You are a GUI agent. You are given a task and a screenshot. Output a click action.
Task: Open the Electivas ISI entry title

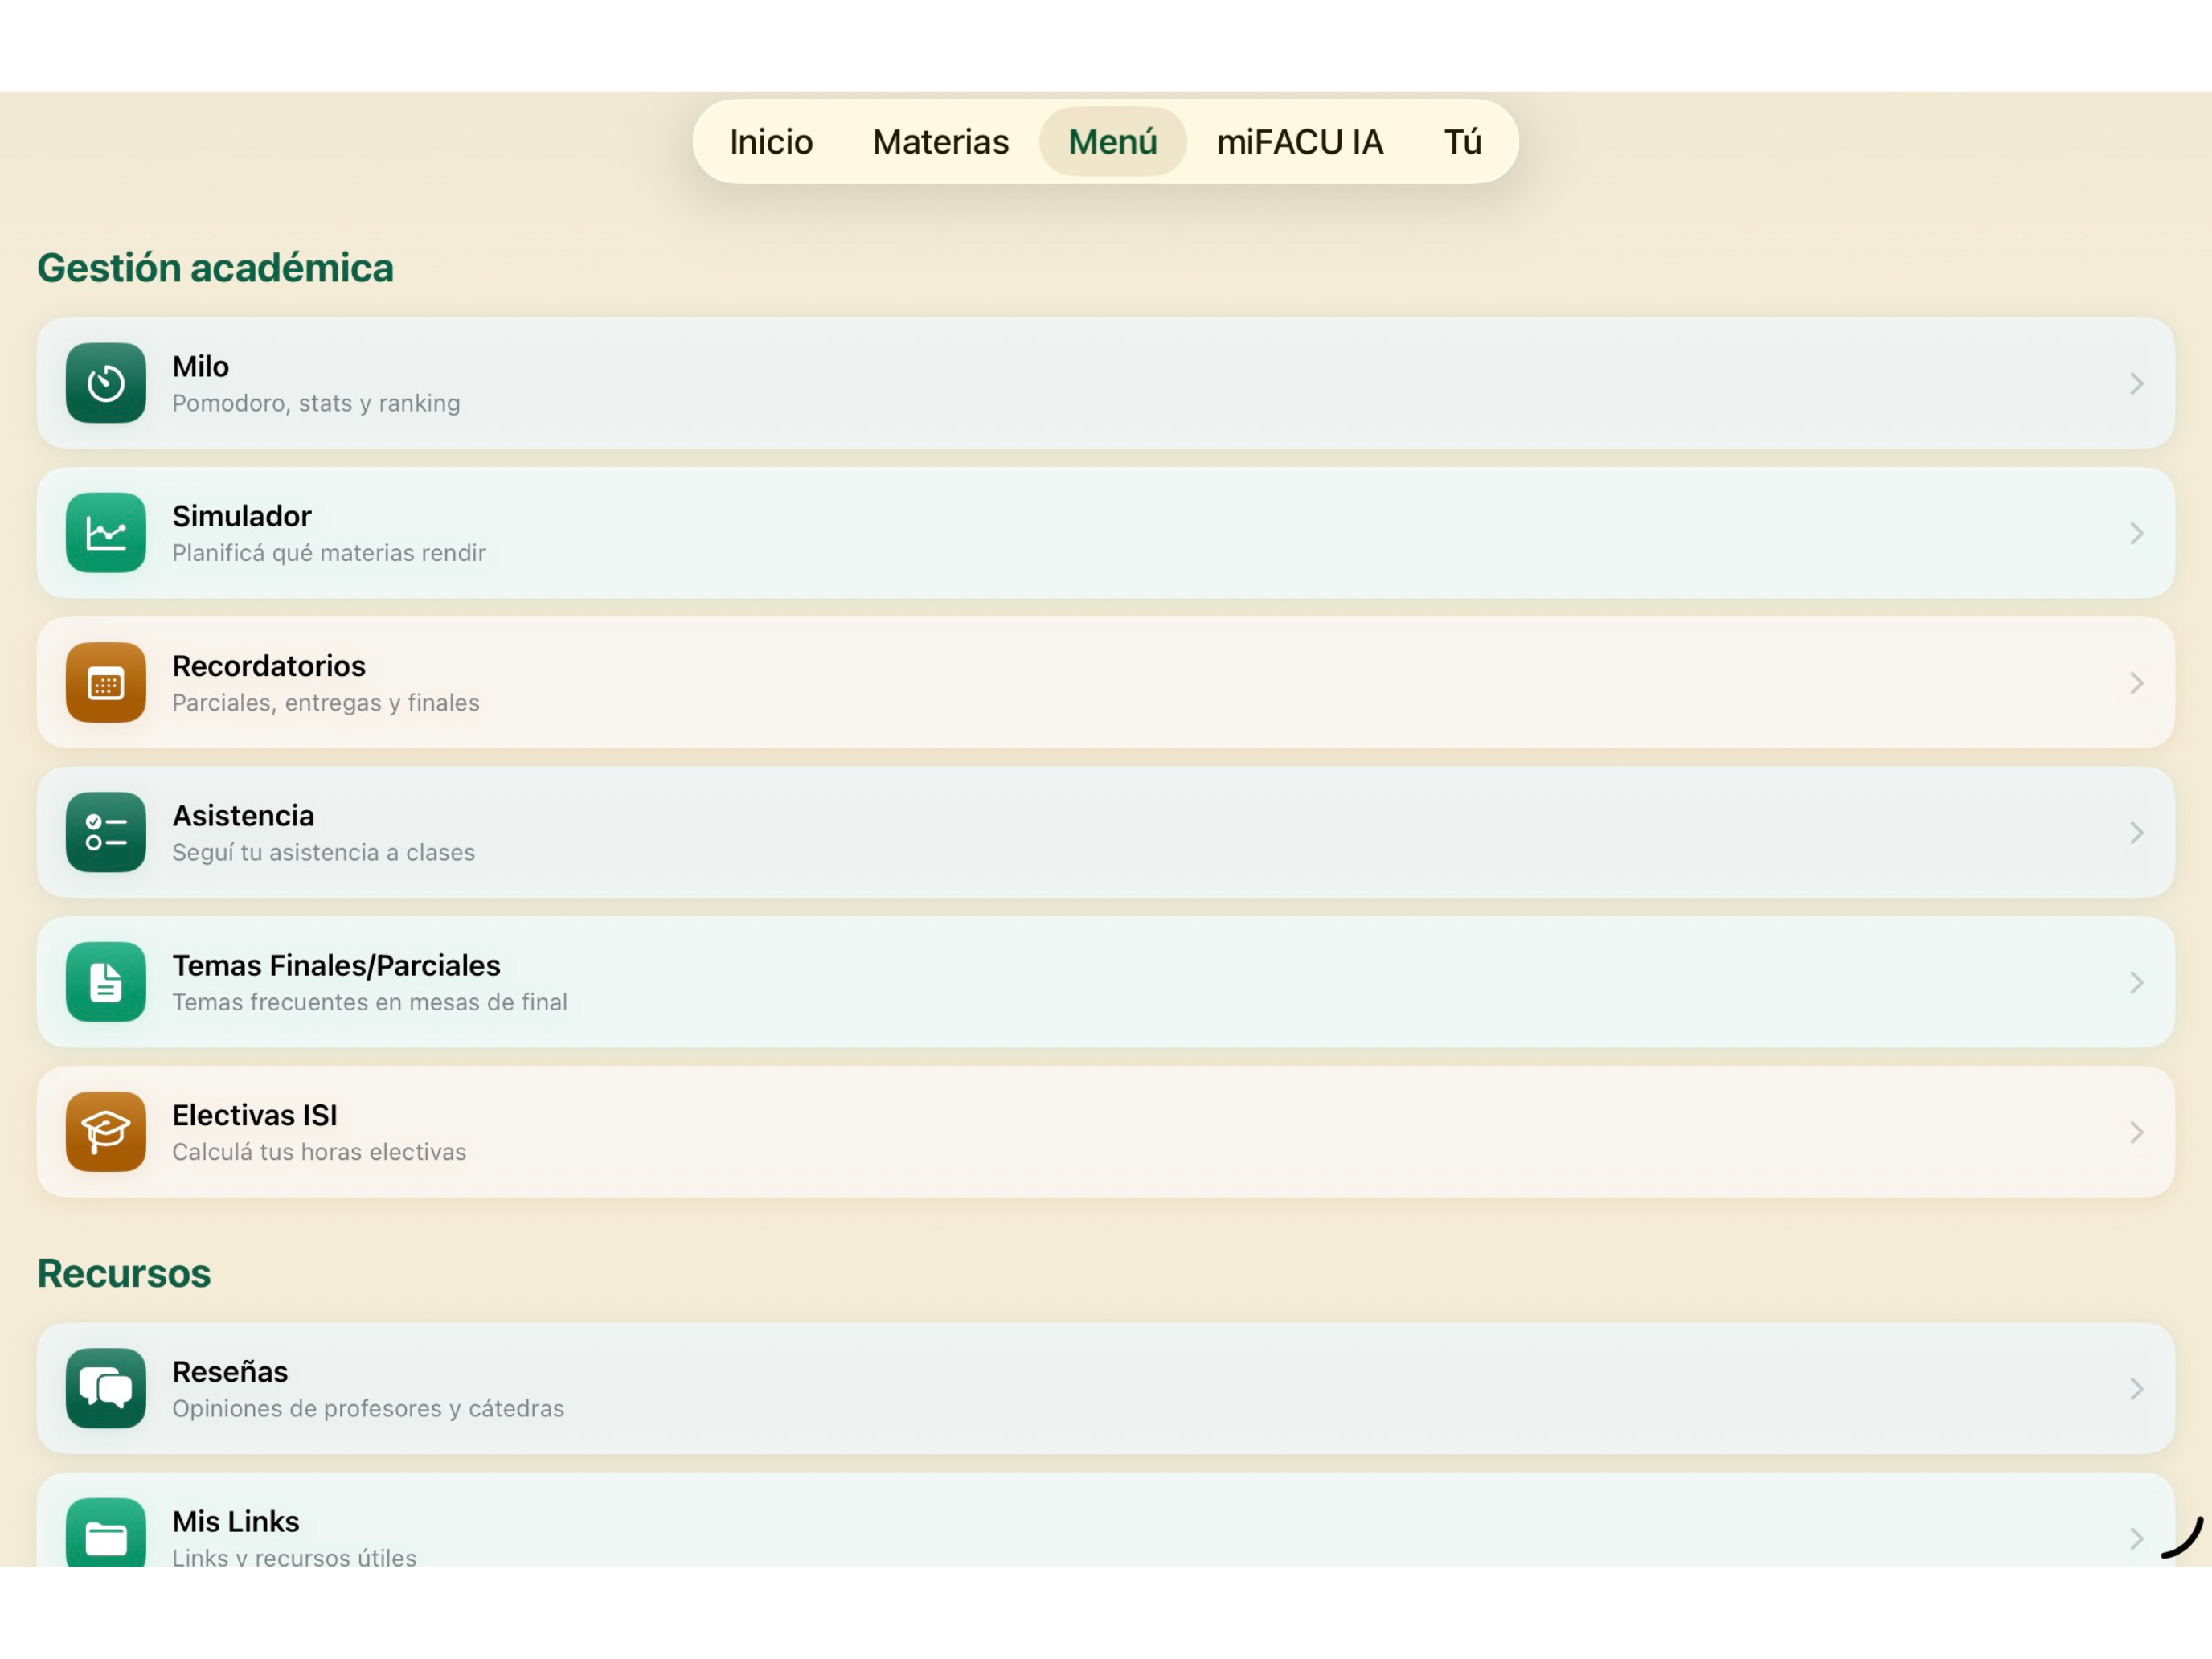click(255, 1115)
